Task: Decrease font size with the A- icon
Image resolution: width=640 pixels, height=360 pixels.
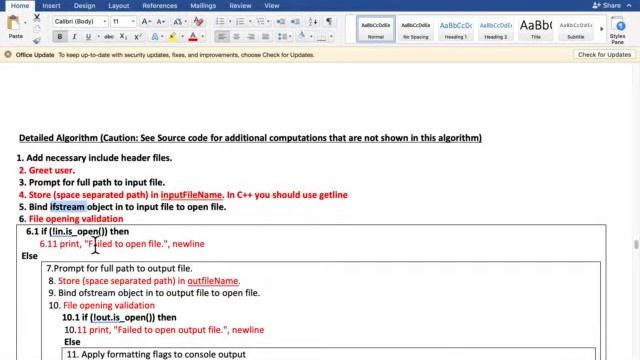Action: point(161,21)
